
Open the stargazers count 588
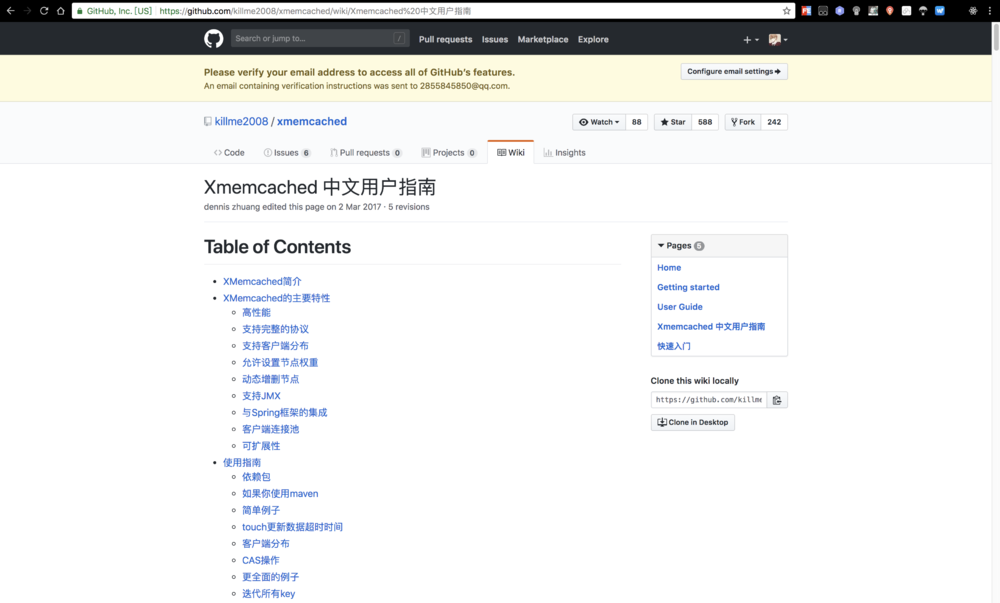(705, 122)
